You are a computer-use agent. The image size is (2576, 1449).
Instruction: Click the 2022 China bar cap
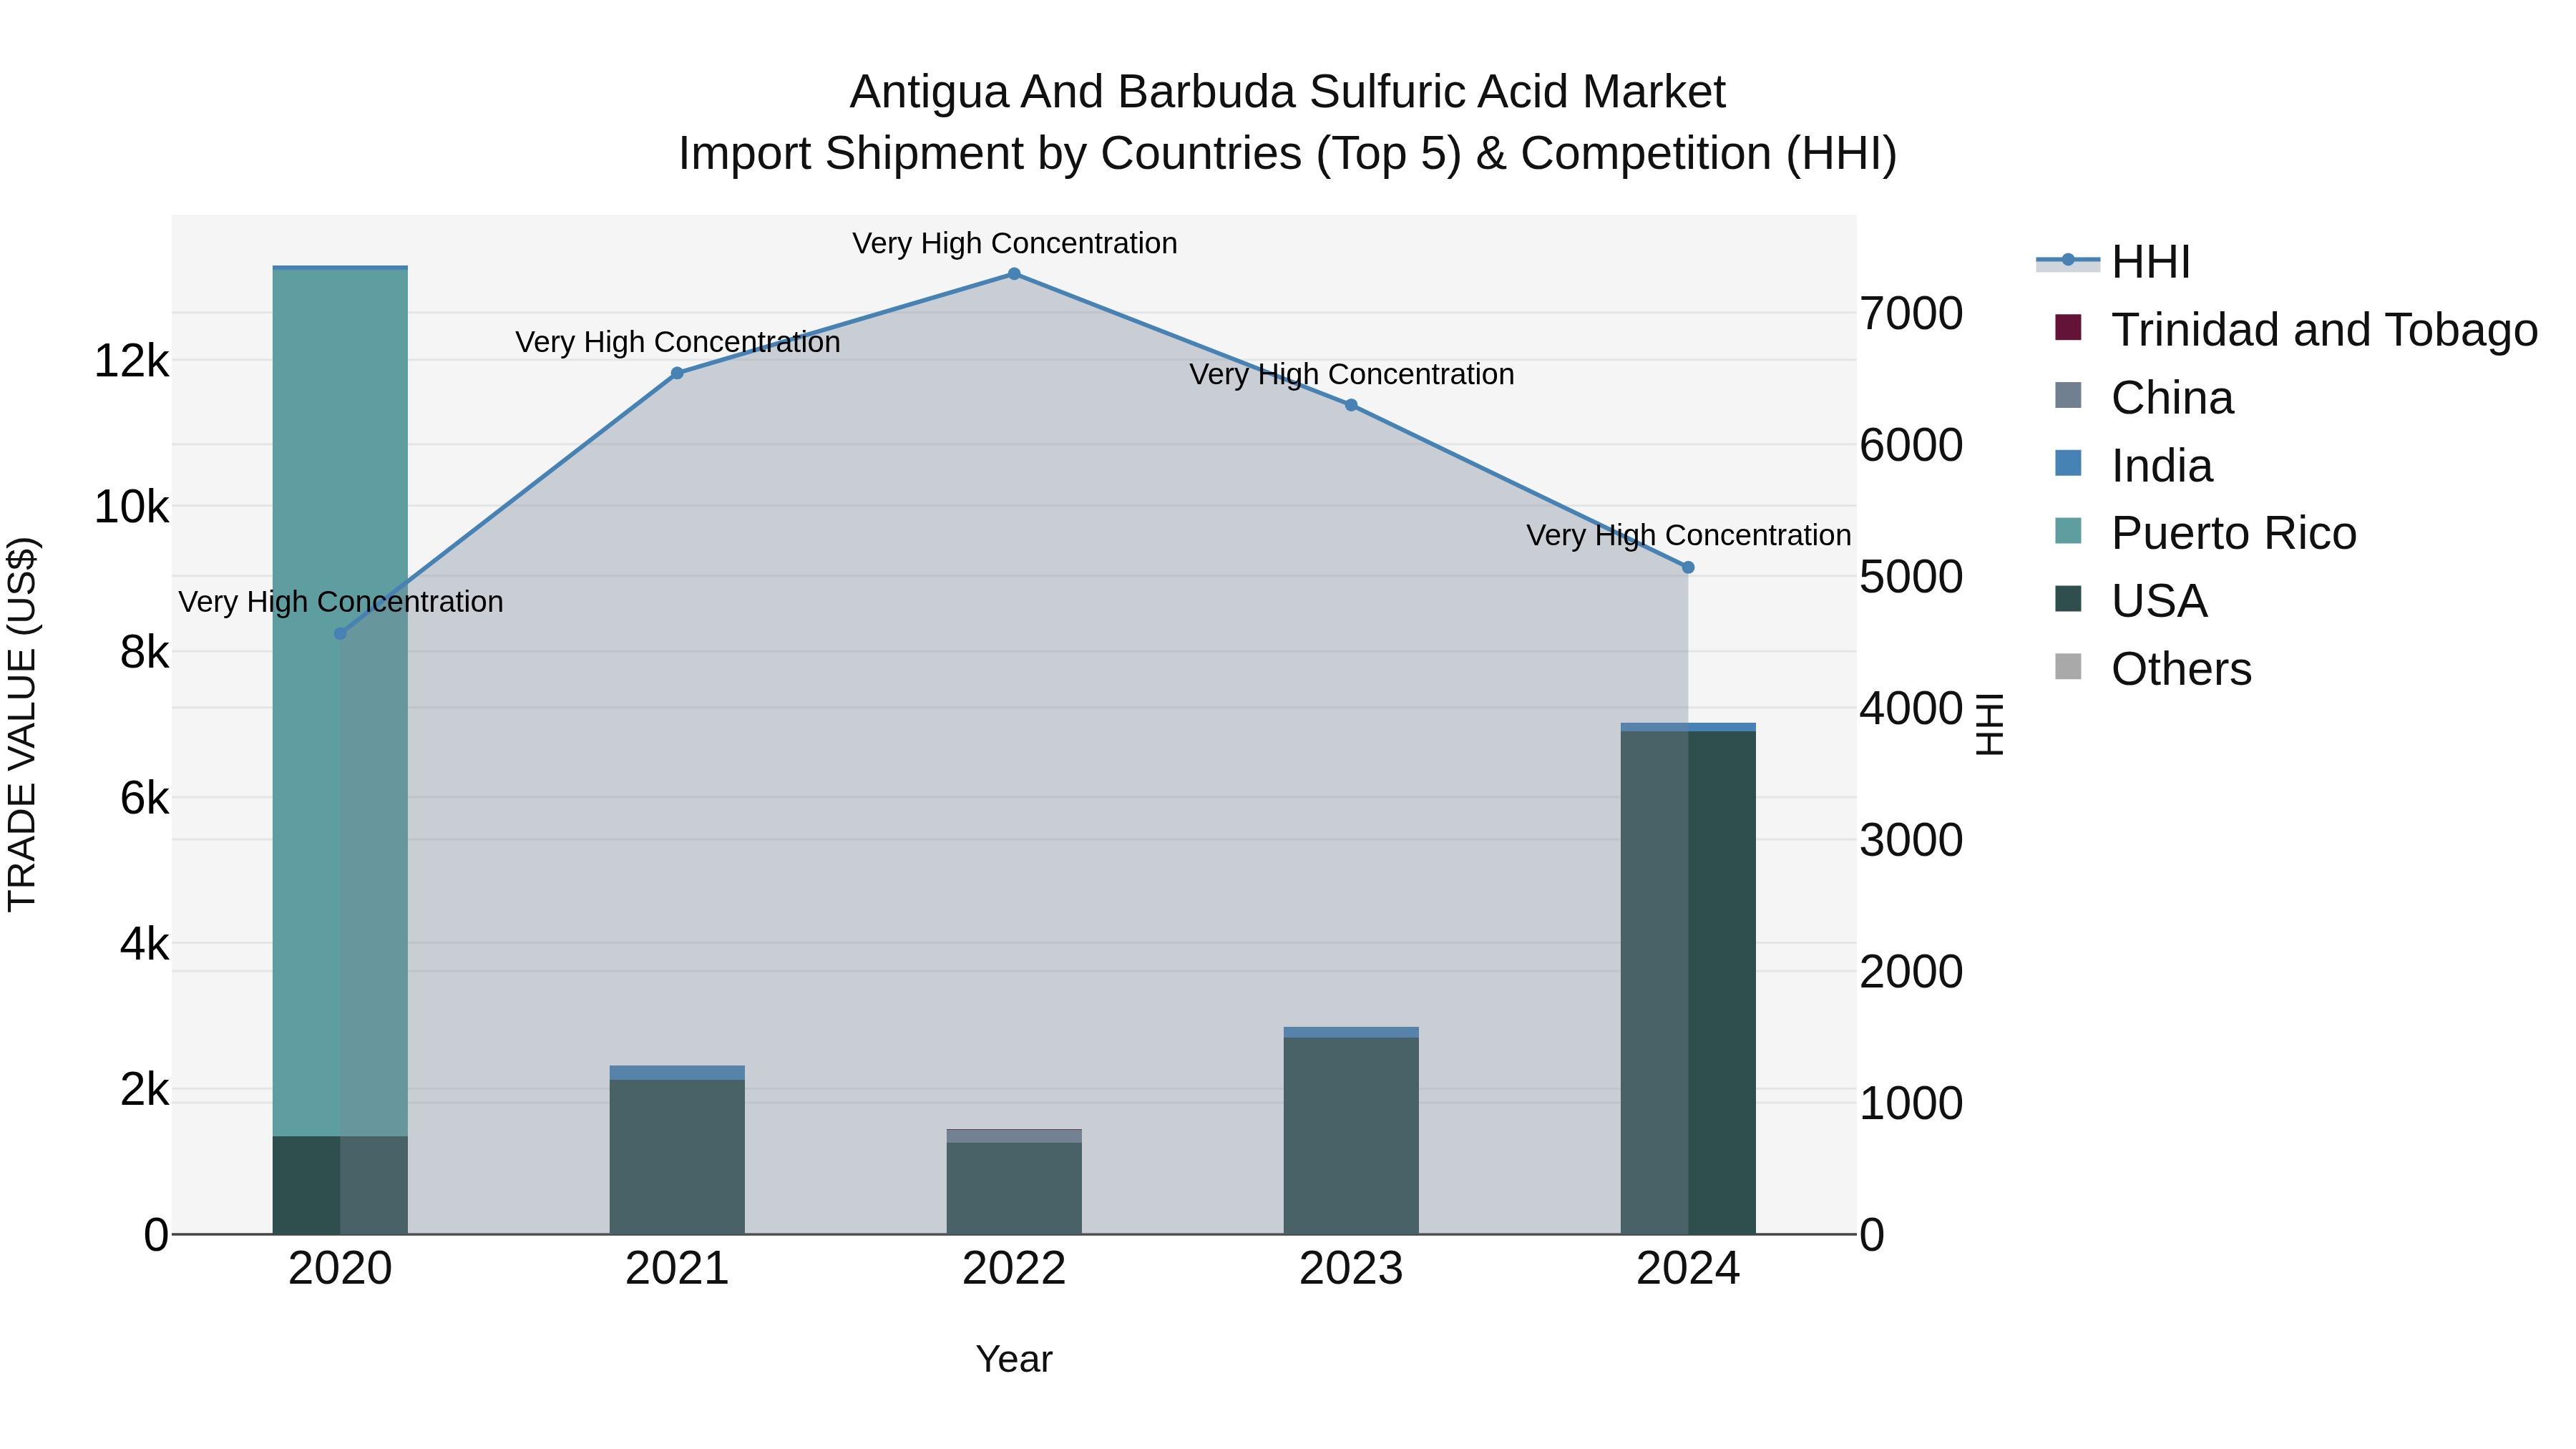pos(1014,1137)
